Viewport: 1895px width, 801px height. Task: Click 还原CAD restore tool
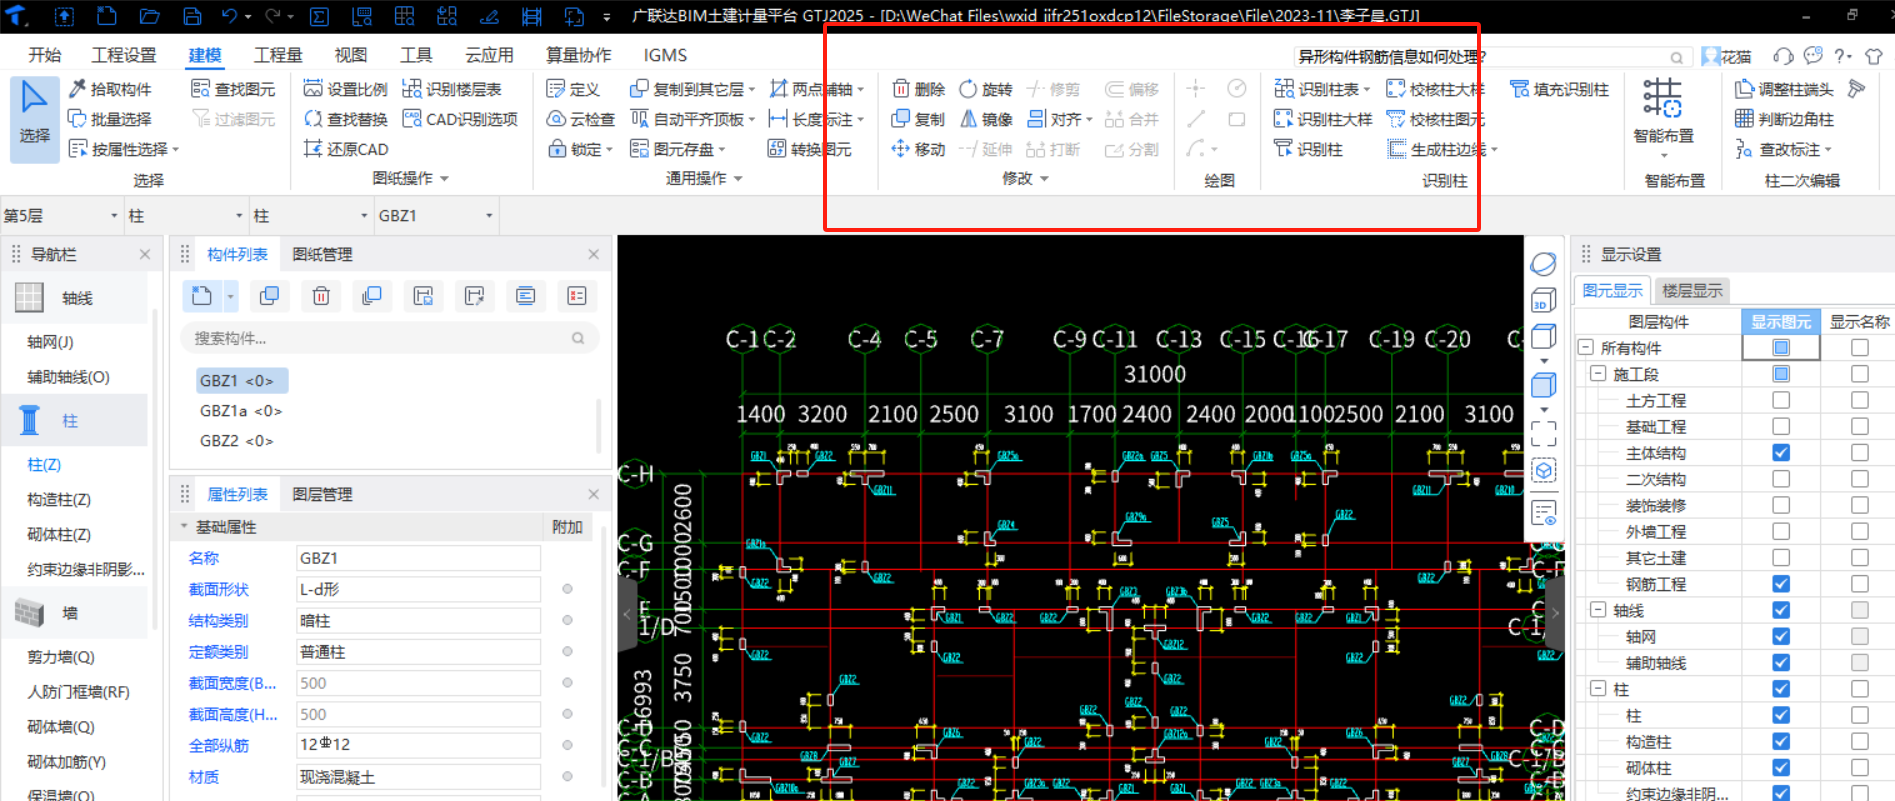pos(345,149)
